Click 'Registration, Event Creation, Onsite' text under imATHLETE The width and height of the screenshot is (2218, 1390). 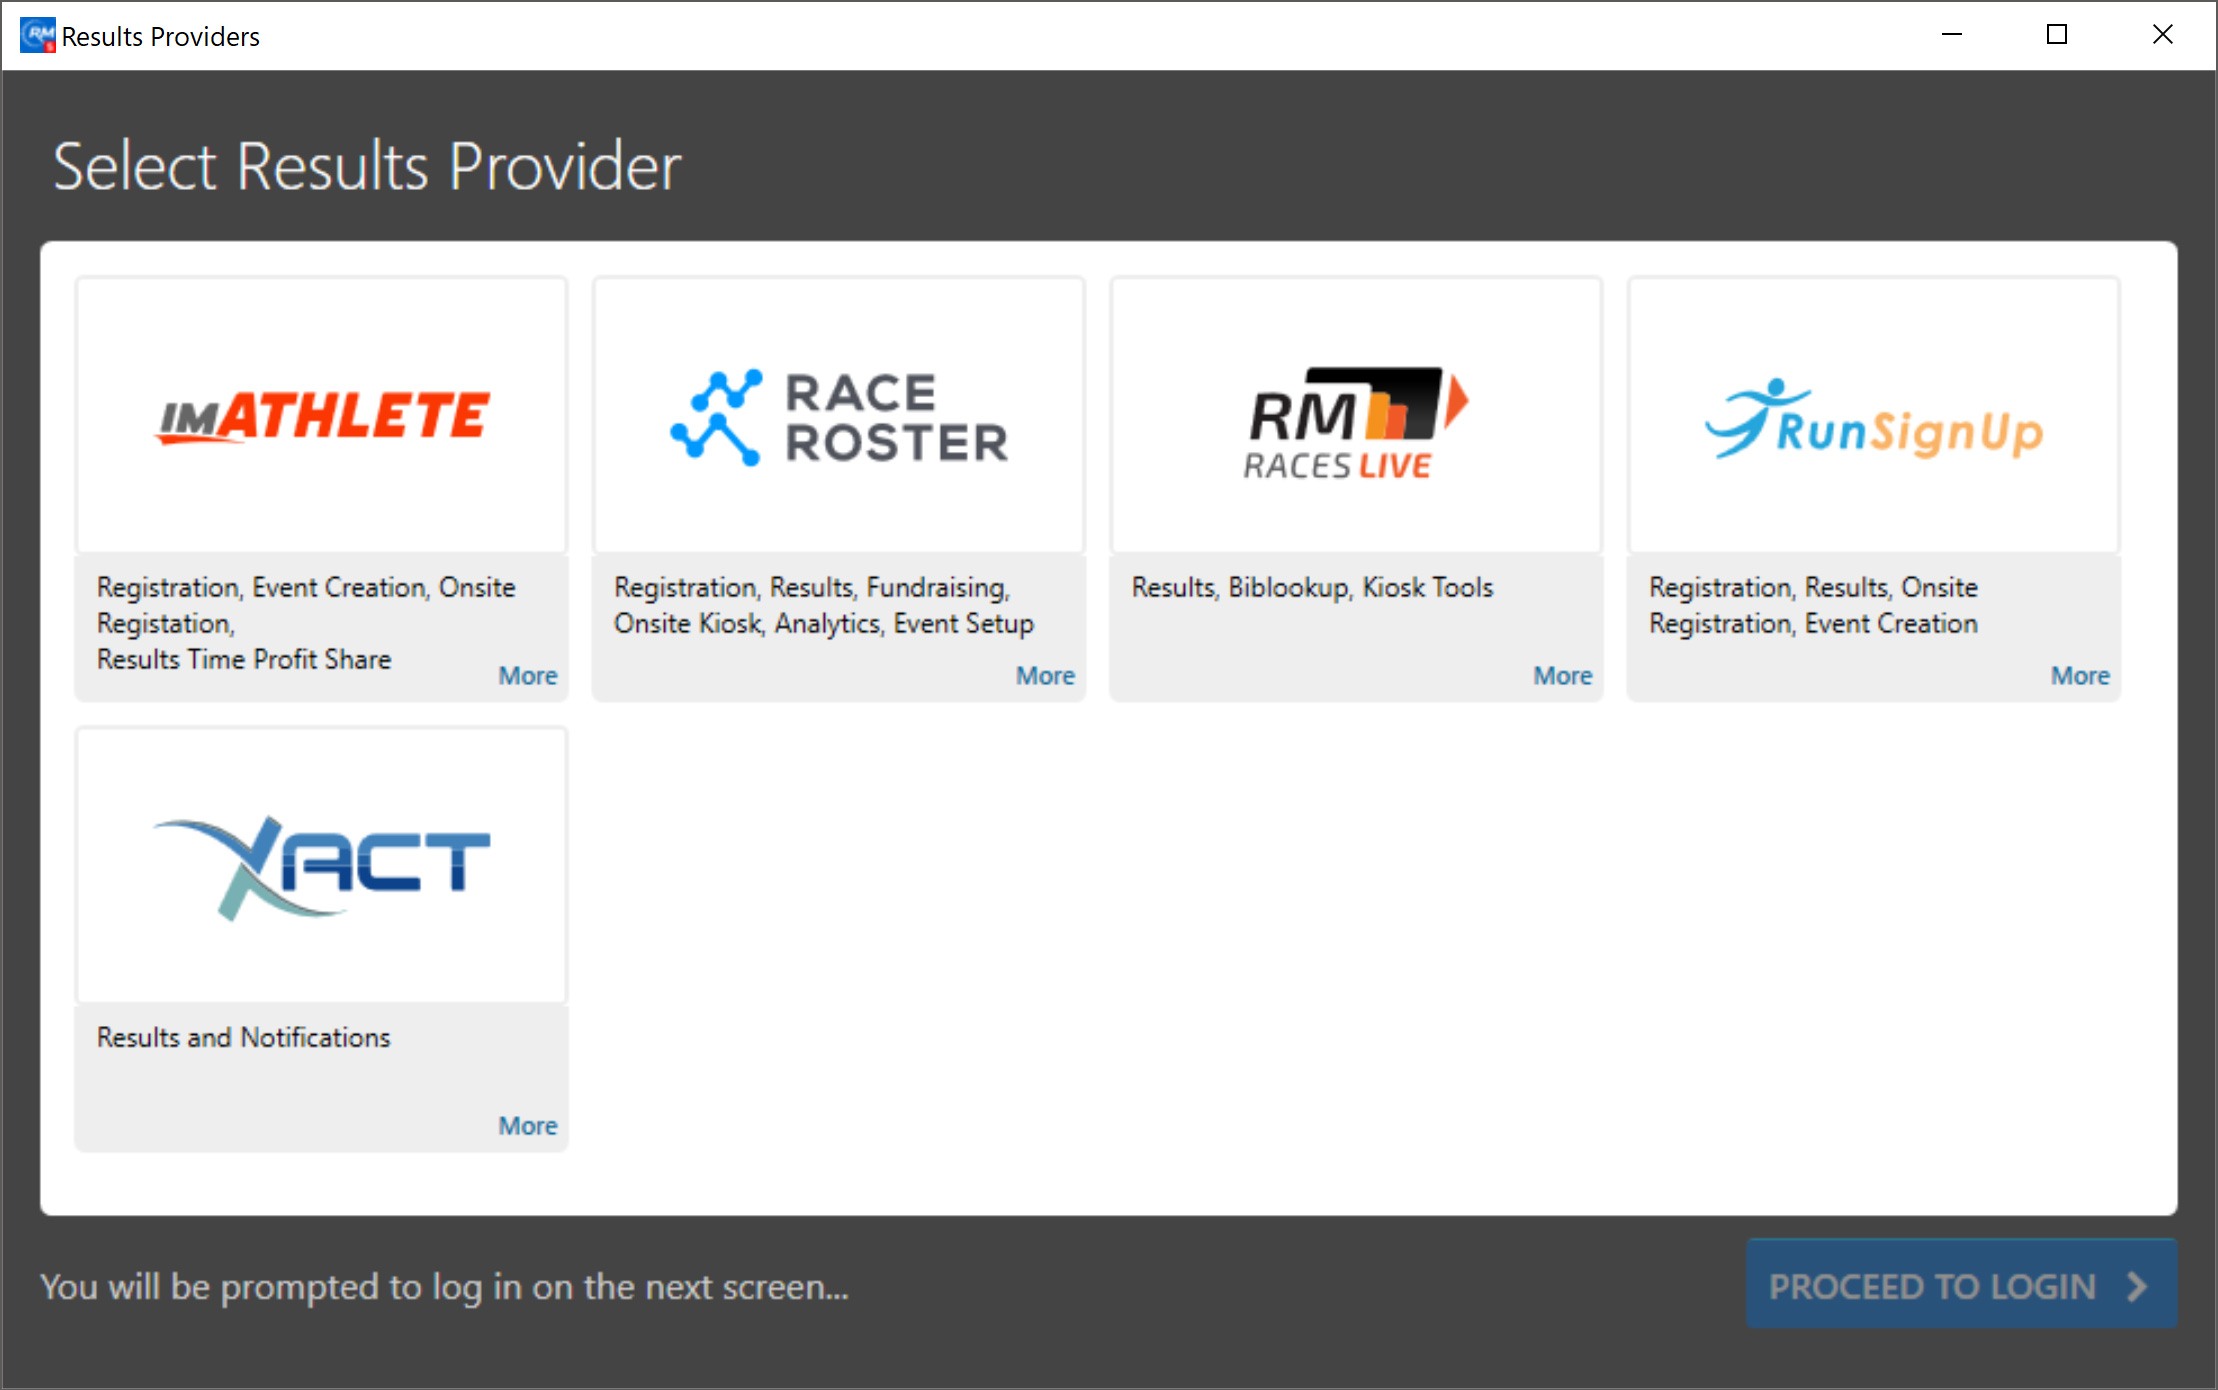(306, 587)
